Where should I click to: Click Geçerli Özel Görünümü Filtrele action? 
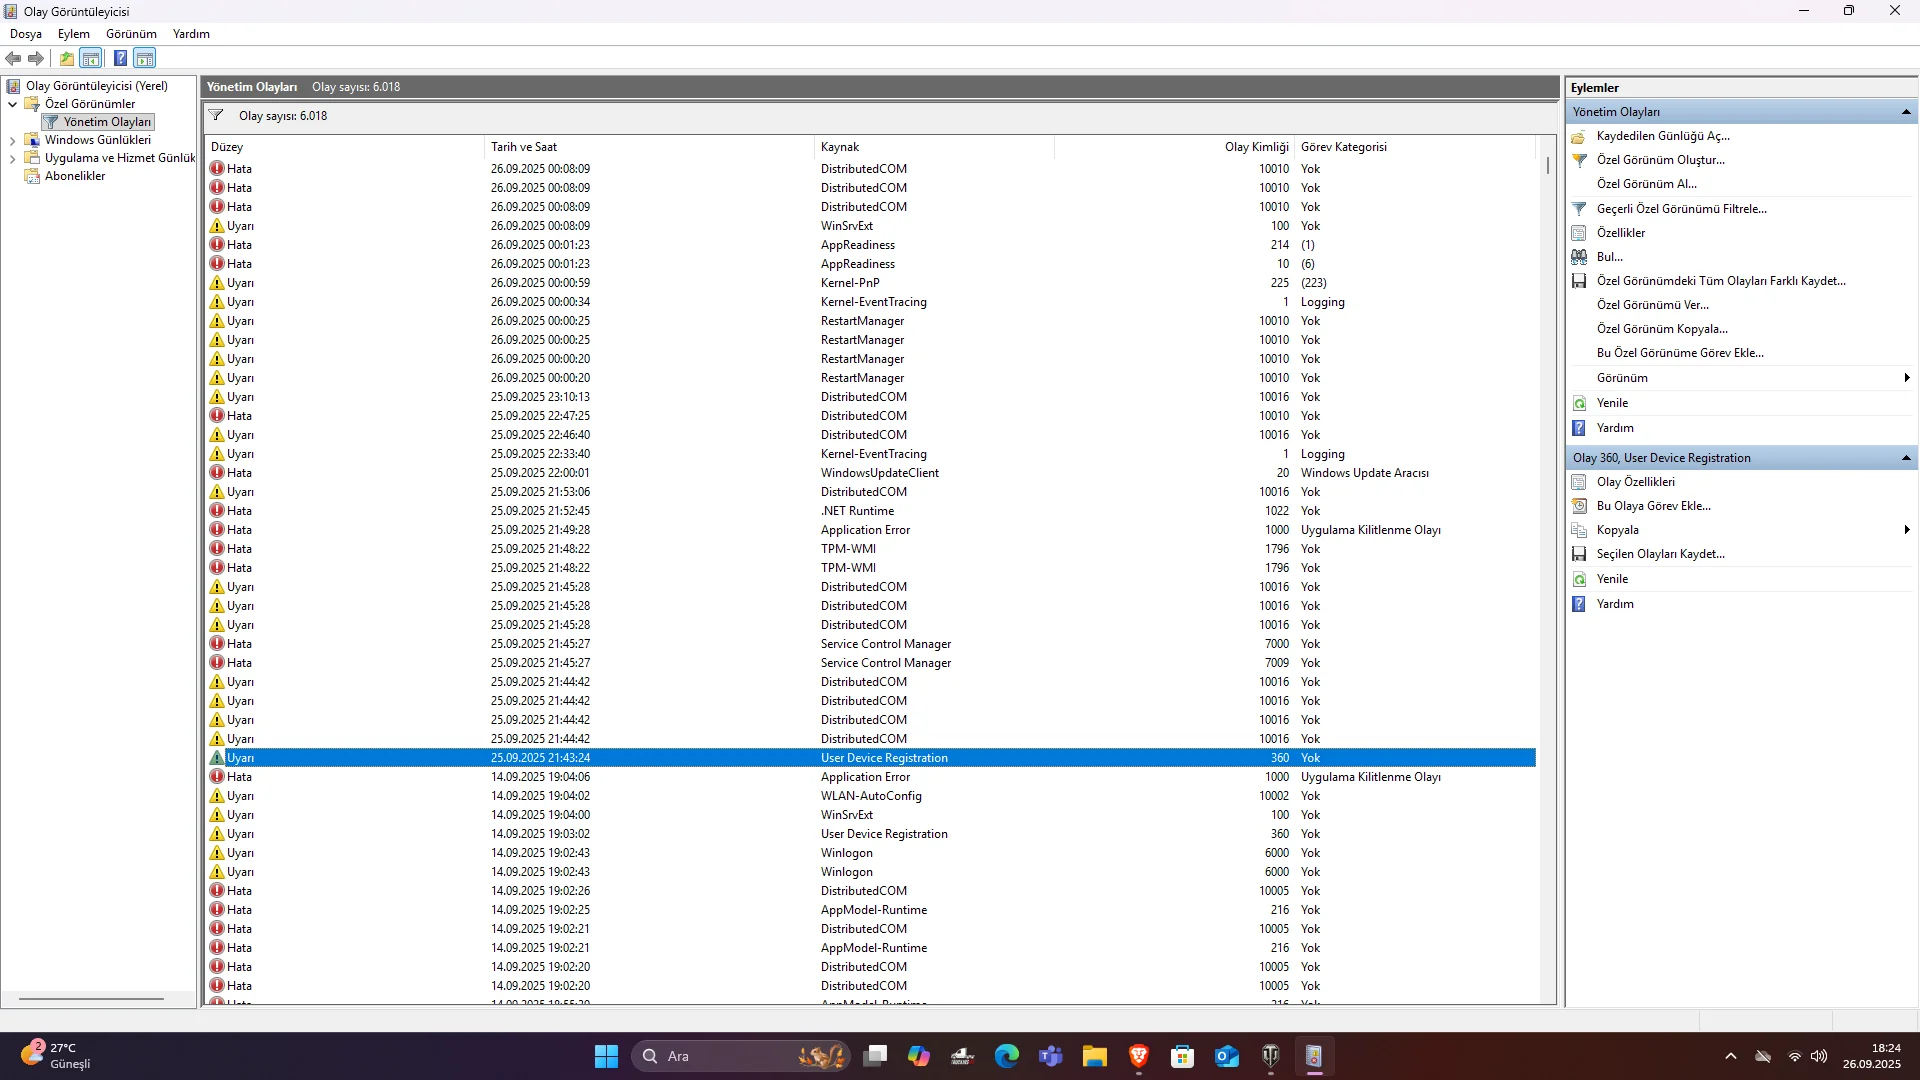coord(1681,209)
